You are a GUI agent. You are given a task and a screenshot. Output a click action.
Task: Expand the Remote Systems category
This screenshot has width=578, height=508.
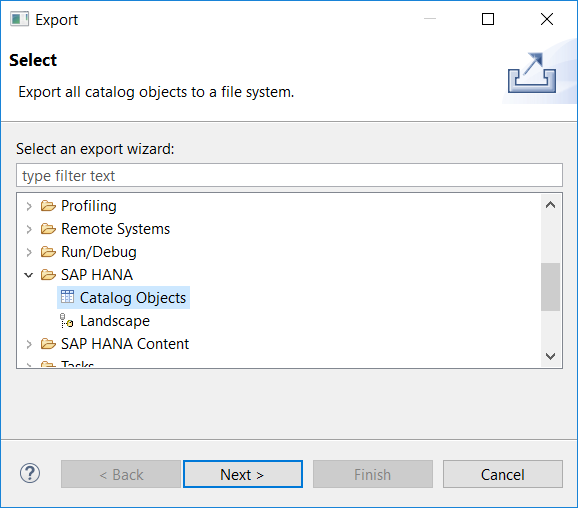pos(29,229)
